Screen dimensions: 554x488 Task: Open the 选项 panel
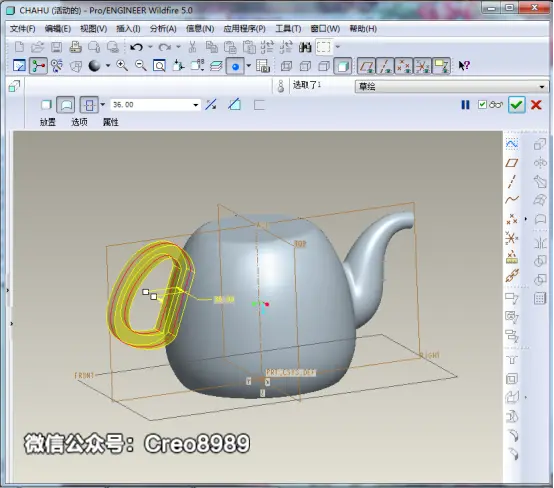pos(79,122)
